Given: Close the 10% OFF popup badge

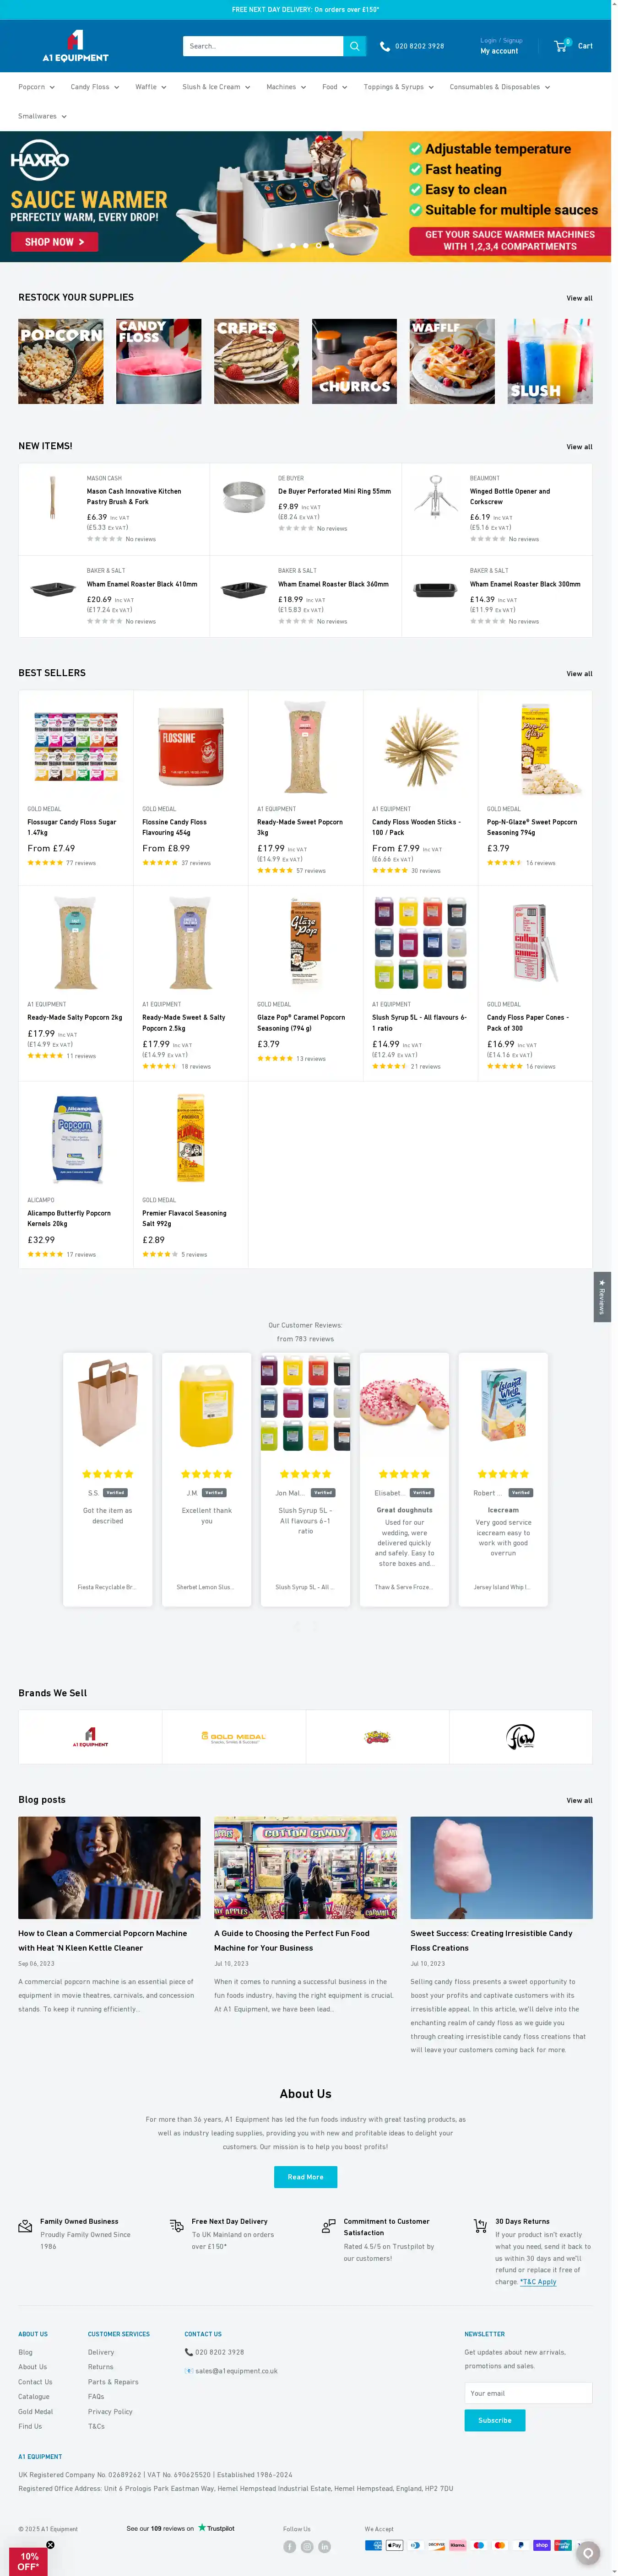Looking at the screenshot, I should coord(50,2544).
